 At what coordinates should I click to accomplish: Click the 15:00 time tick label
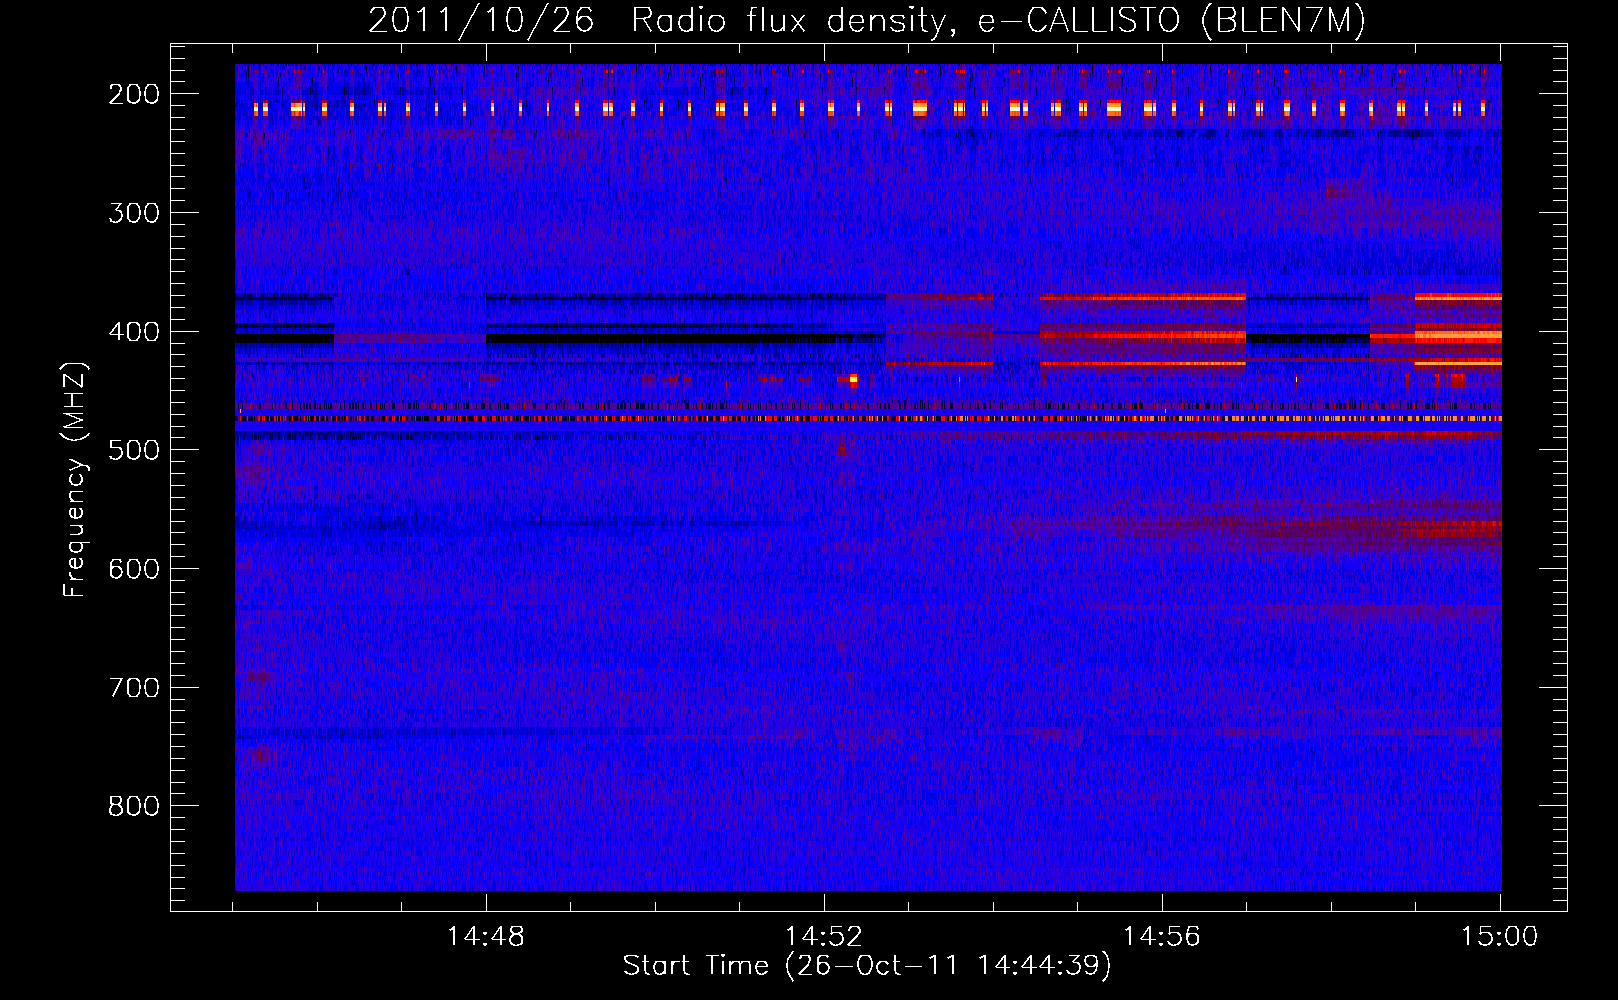coord(1500,937)
